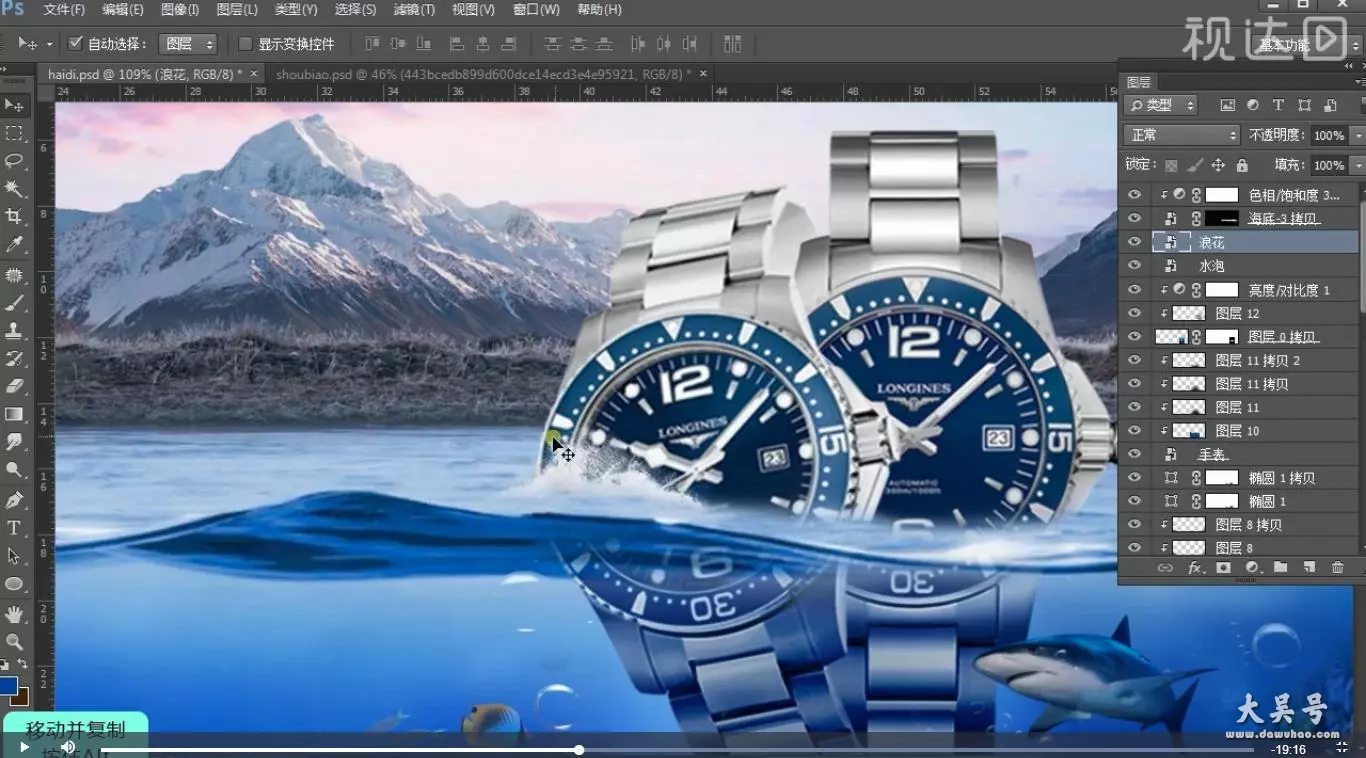Lock all with padlock icon
This screenshot has height=758, width=1366.
click(x=1242, y=165)
